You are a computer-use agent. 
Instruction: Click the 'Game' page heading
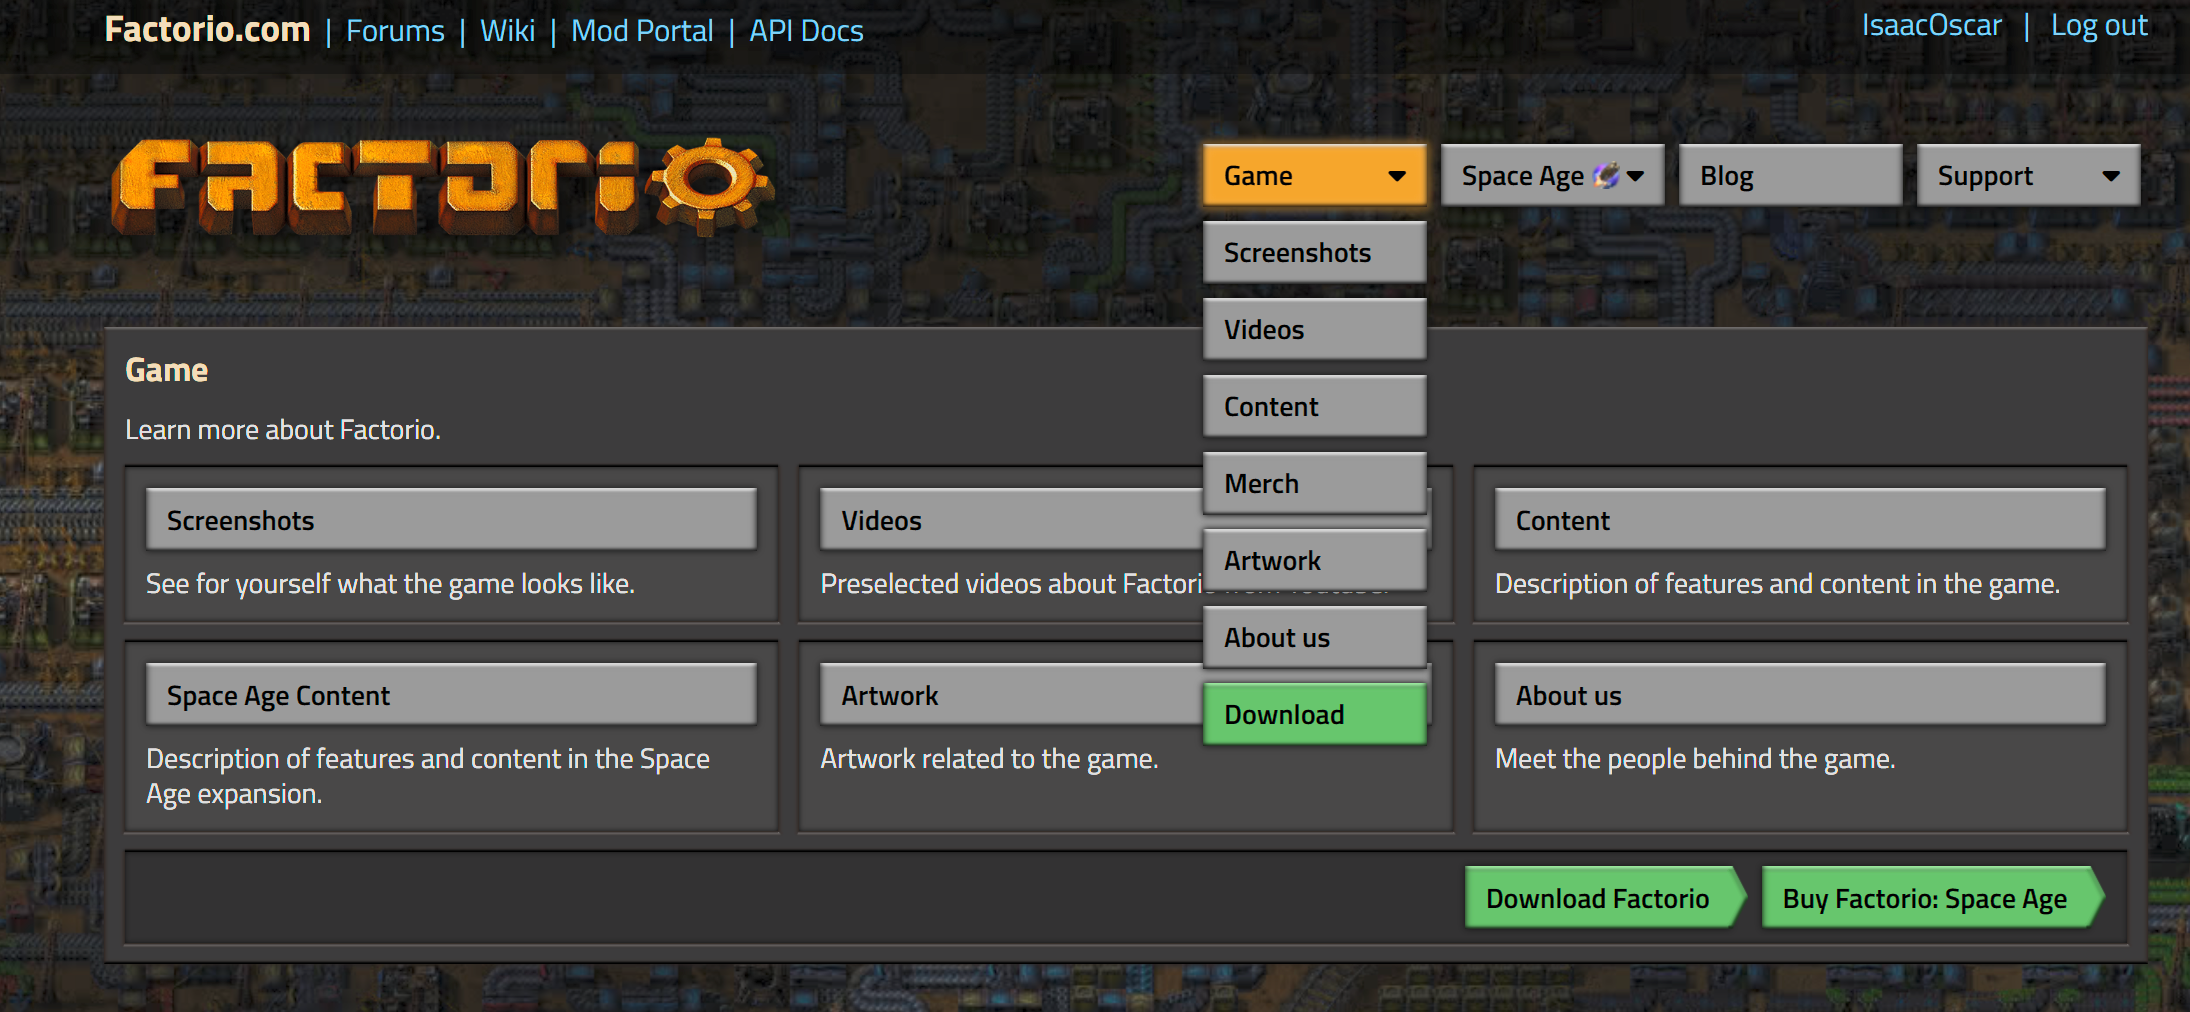point(166,370)
